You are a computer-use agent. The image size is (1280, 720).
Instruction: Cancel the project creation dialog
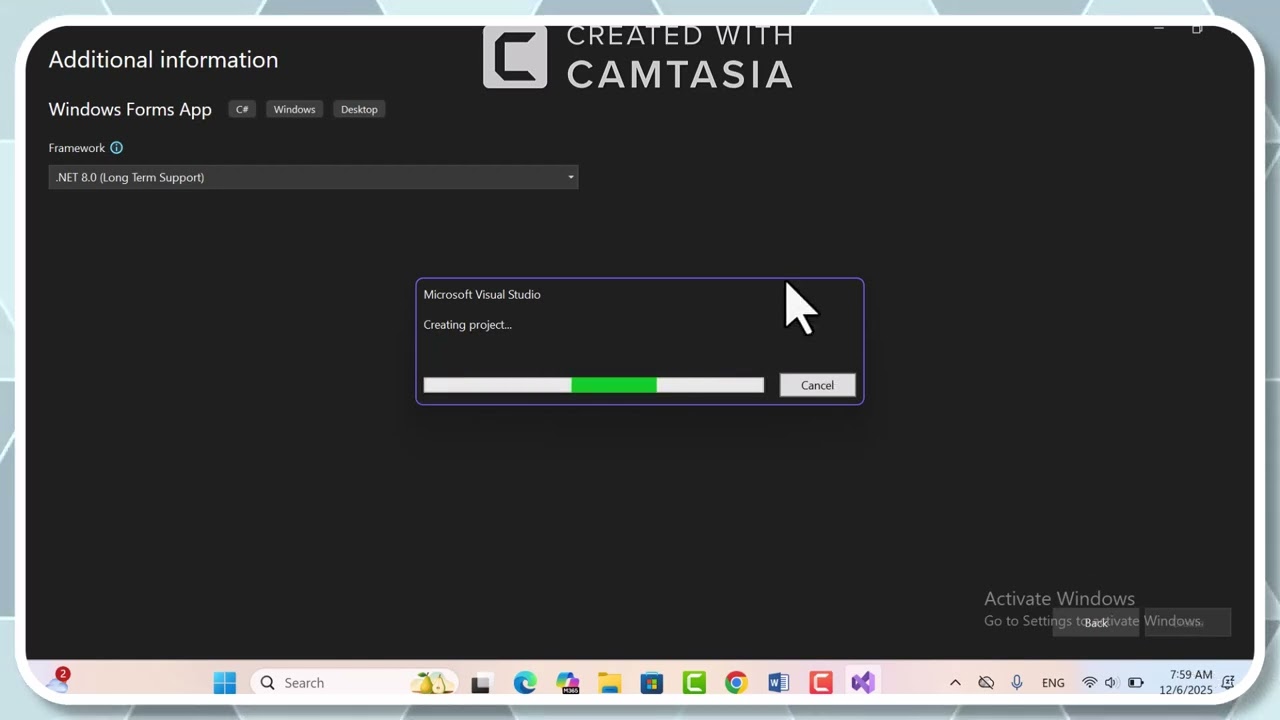point(817,385)
